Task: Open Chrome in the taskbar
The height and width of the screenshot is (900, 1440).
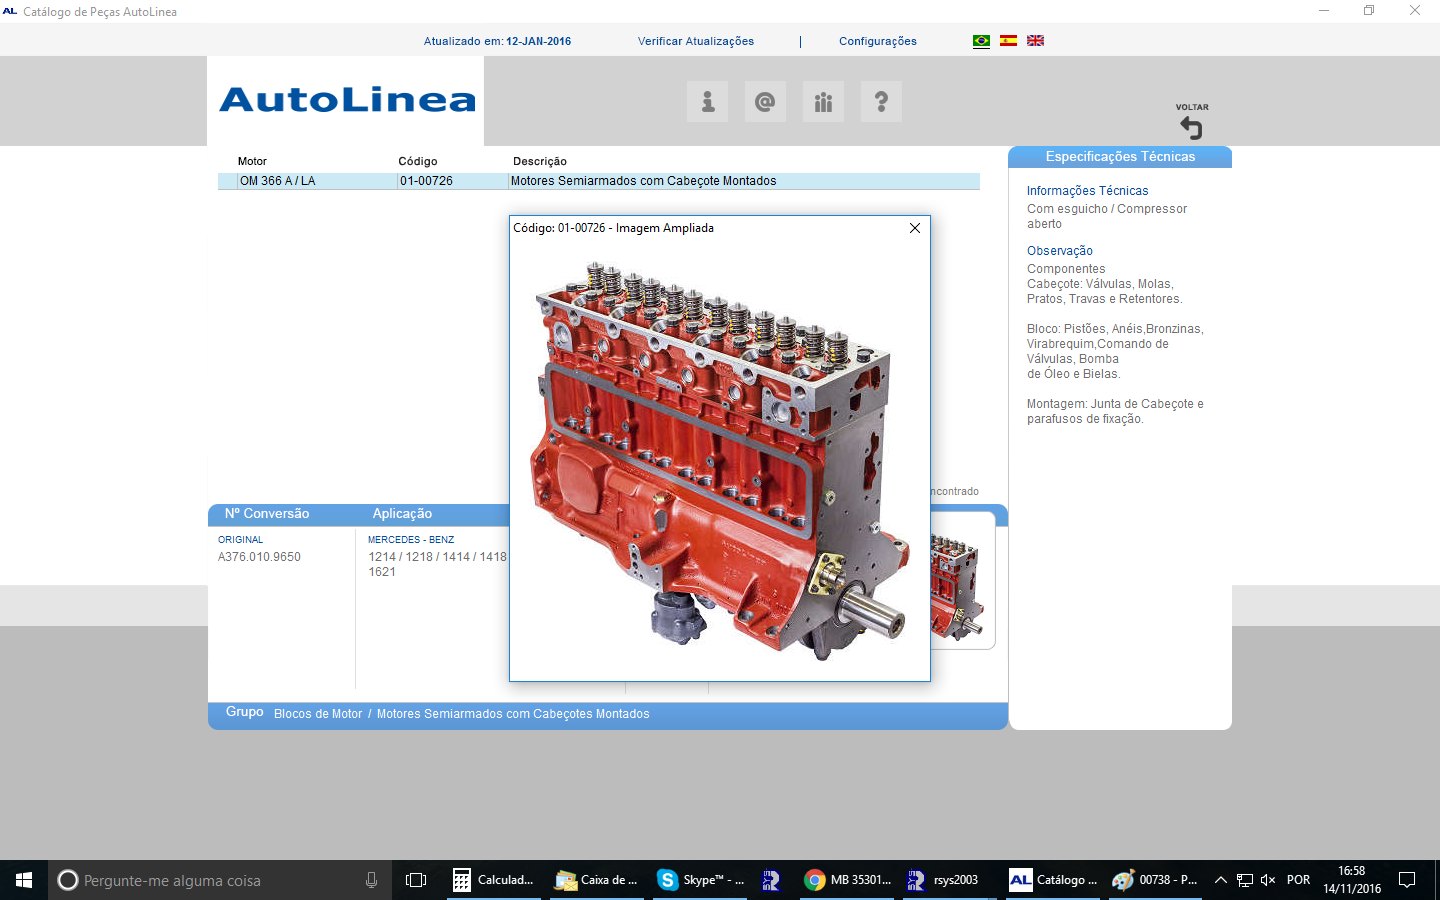Action: pyautogui.click(x=847, y=880)
